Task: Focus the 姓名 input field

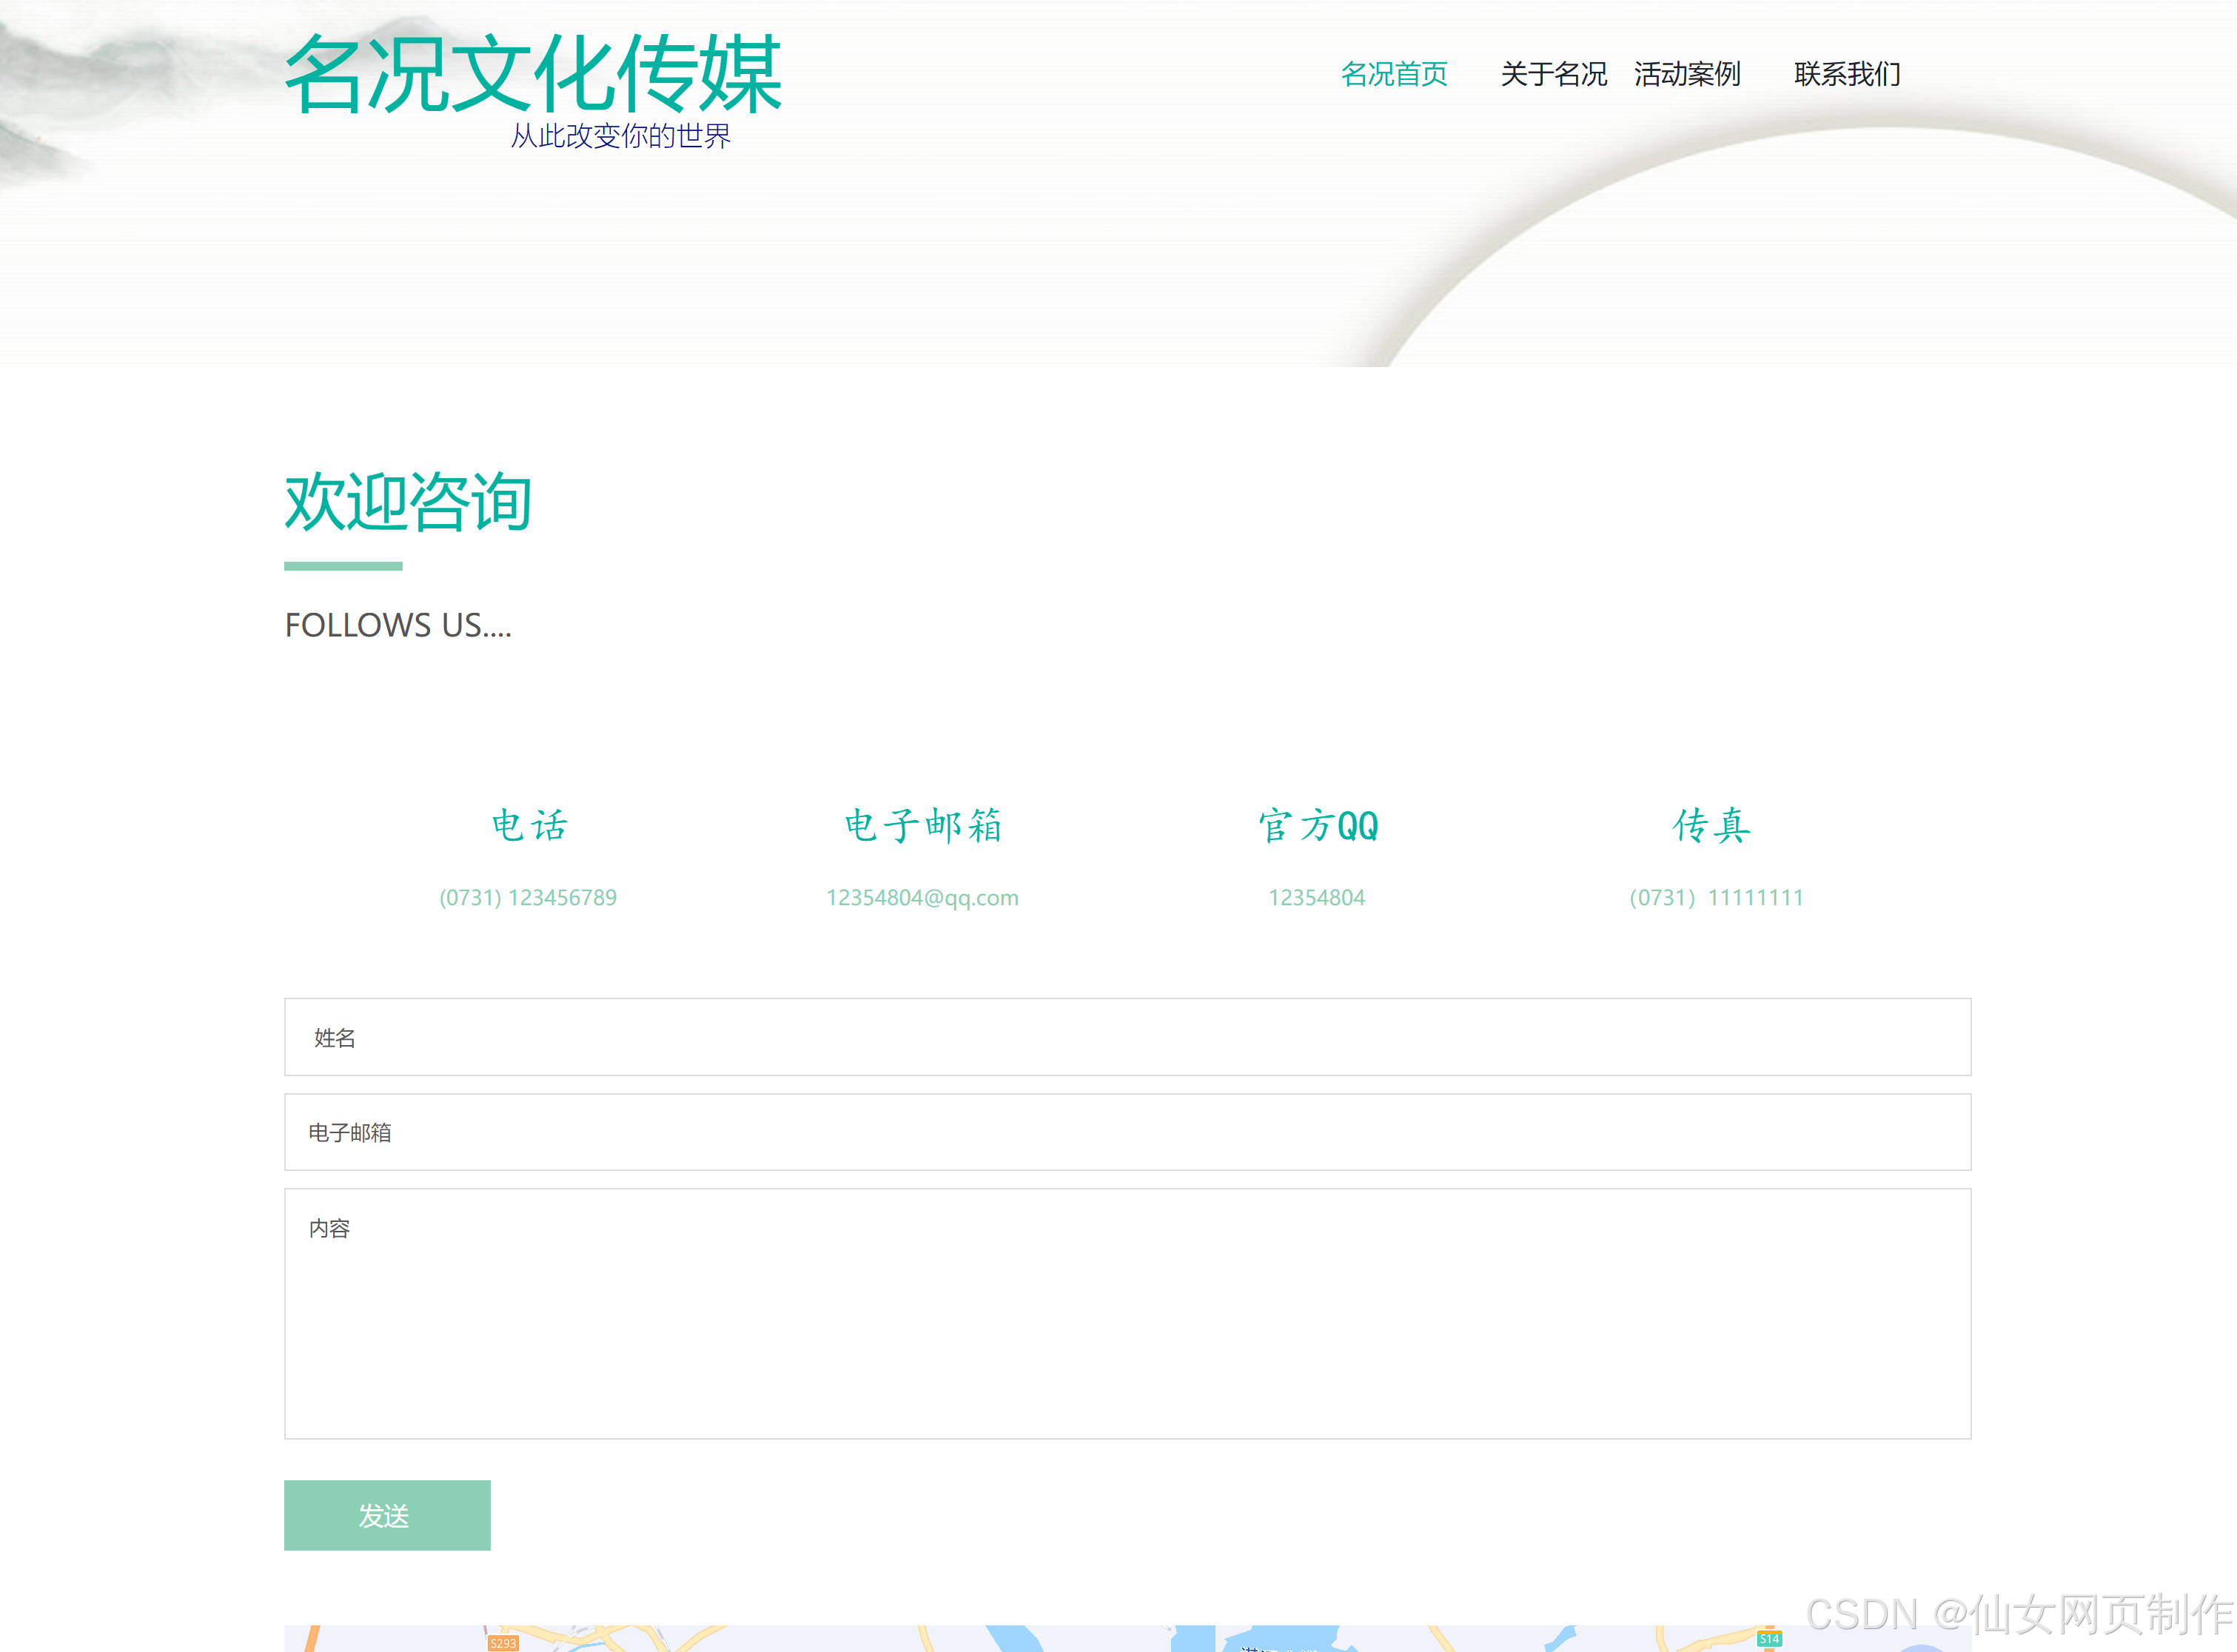Action: point(1127,1037)
